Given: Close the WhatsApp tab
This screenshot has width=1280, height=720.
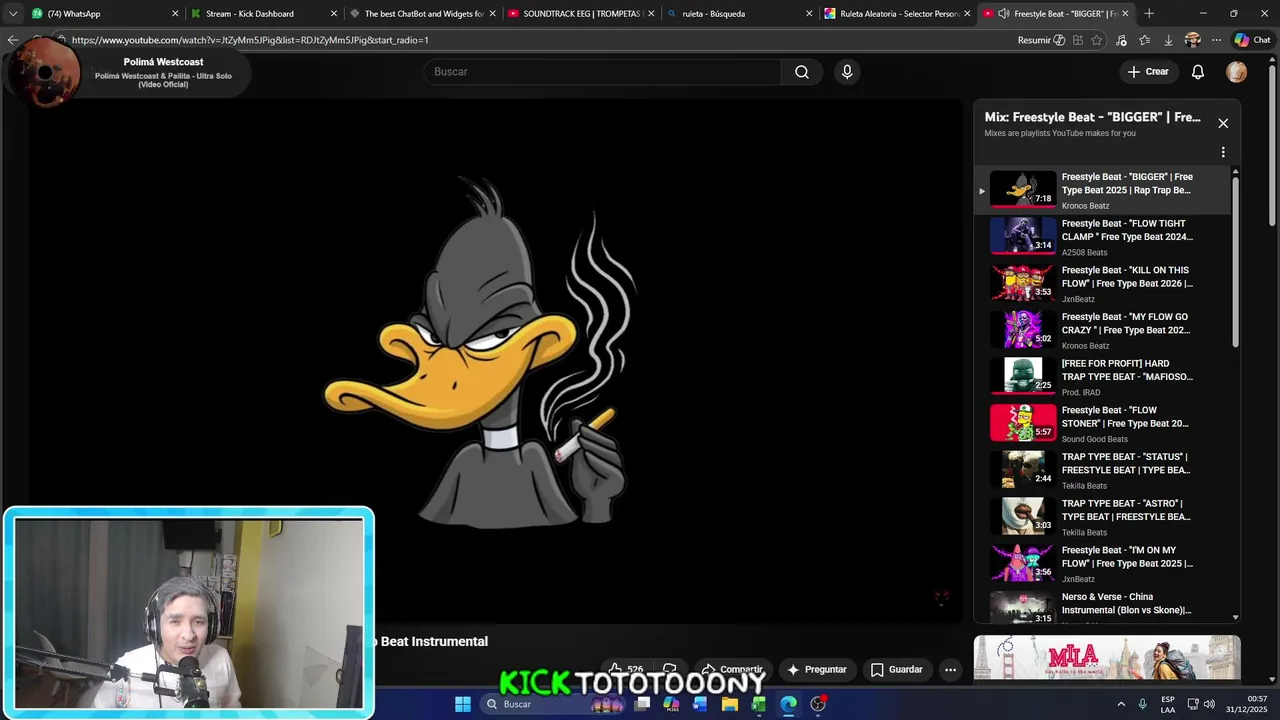Looking at the screenshot, I should (175, 14).
